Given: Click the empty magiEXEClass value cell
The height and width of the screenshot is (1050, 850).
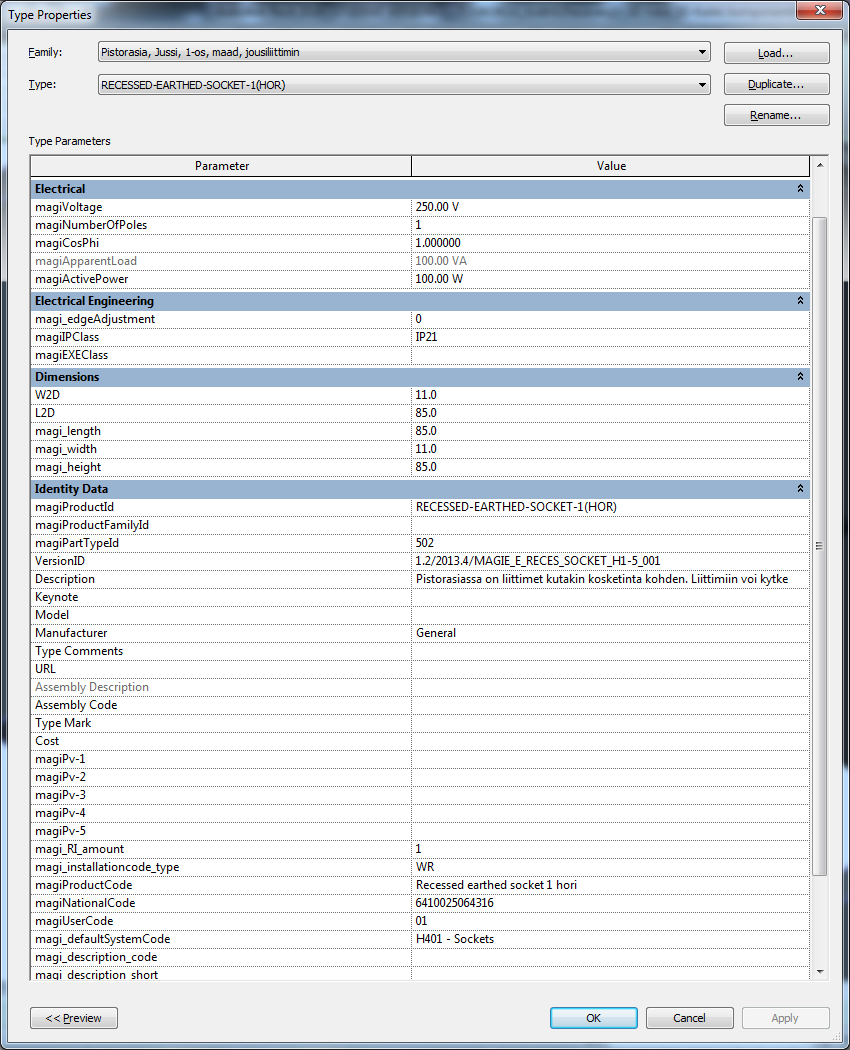Looking at the screenshot, I should [x=610, y=355].
